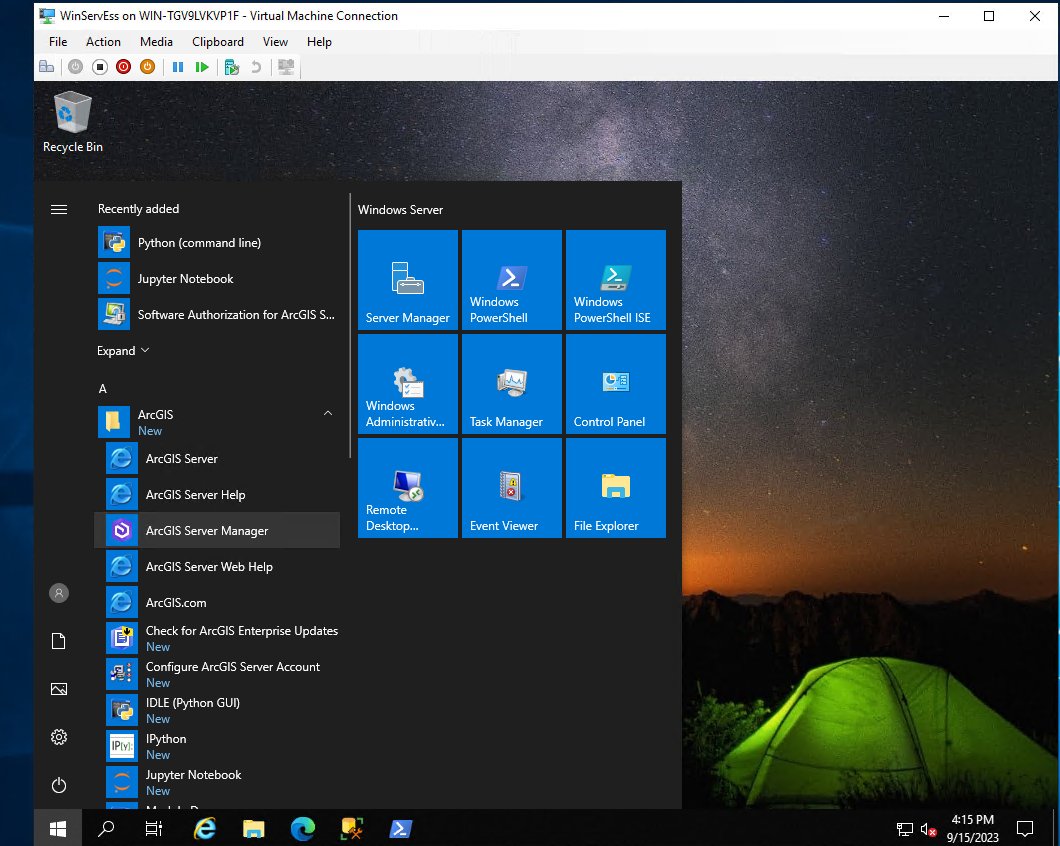Viewport: 1060px width, 846px height.
Task: Click the Windows Start button
Action: [58, 828]
